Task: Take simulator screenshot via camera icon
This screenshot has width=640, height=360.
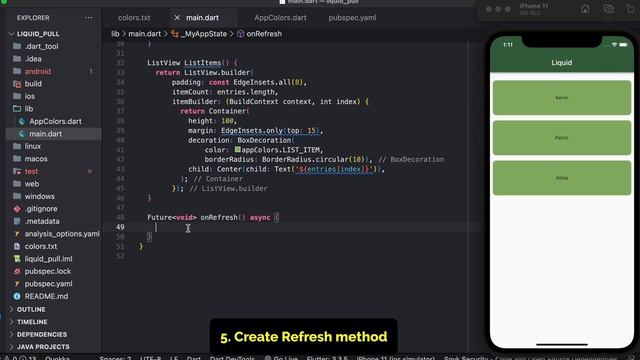Action: pyautogui.click(x=608, y=9)
